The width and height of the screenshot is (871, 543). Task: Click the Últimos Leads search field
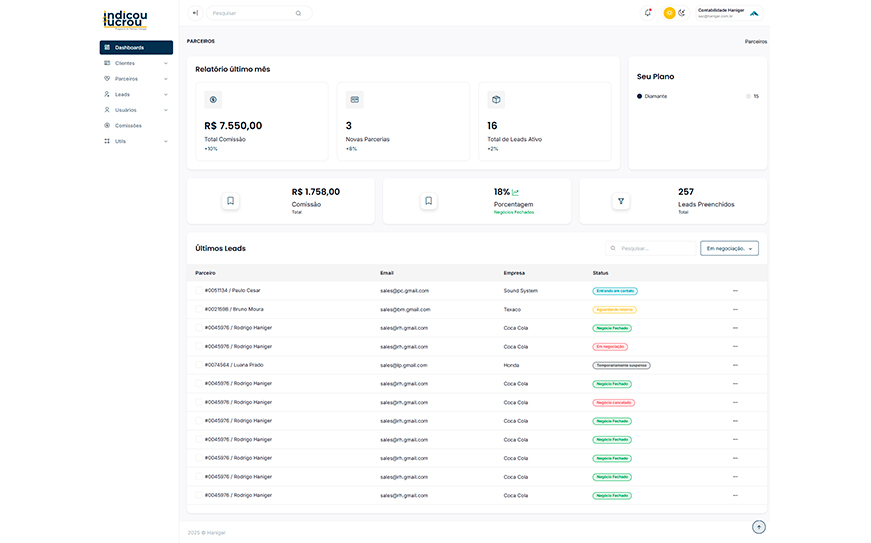click(x=655, y=248)
